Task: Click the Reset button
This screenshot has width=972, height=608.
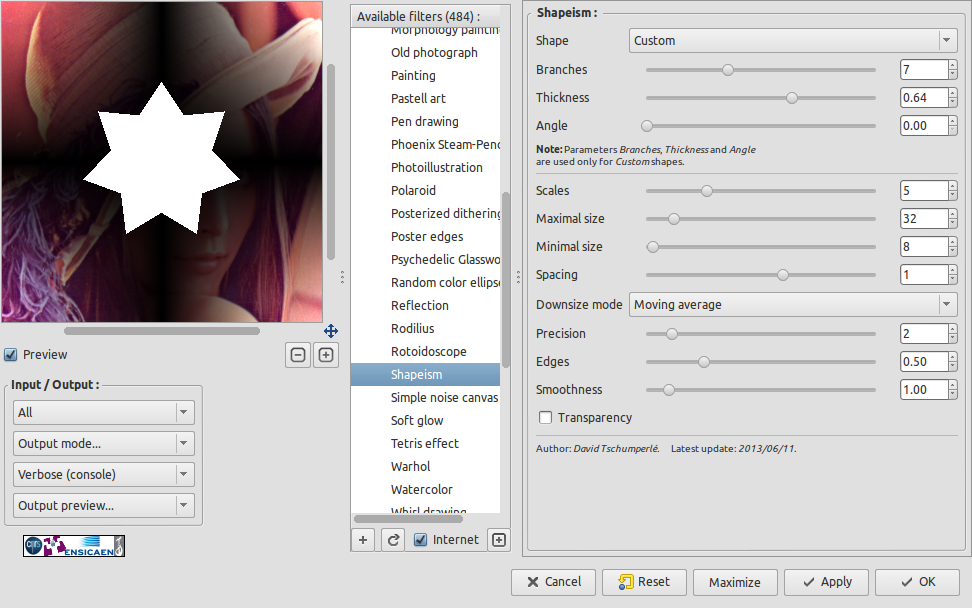Action: [644, 582]
